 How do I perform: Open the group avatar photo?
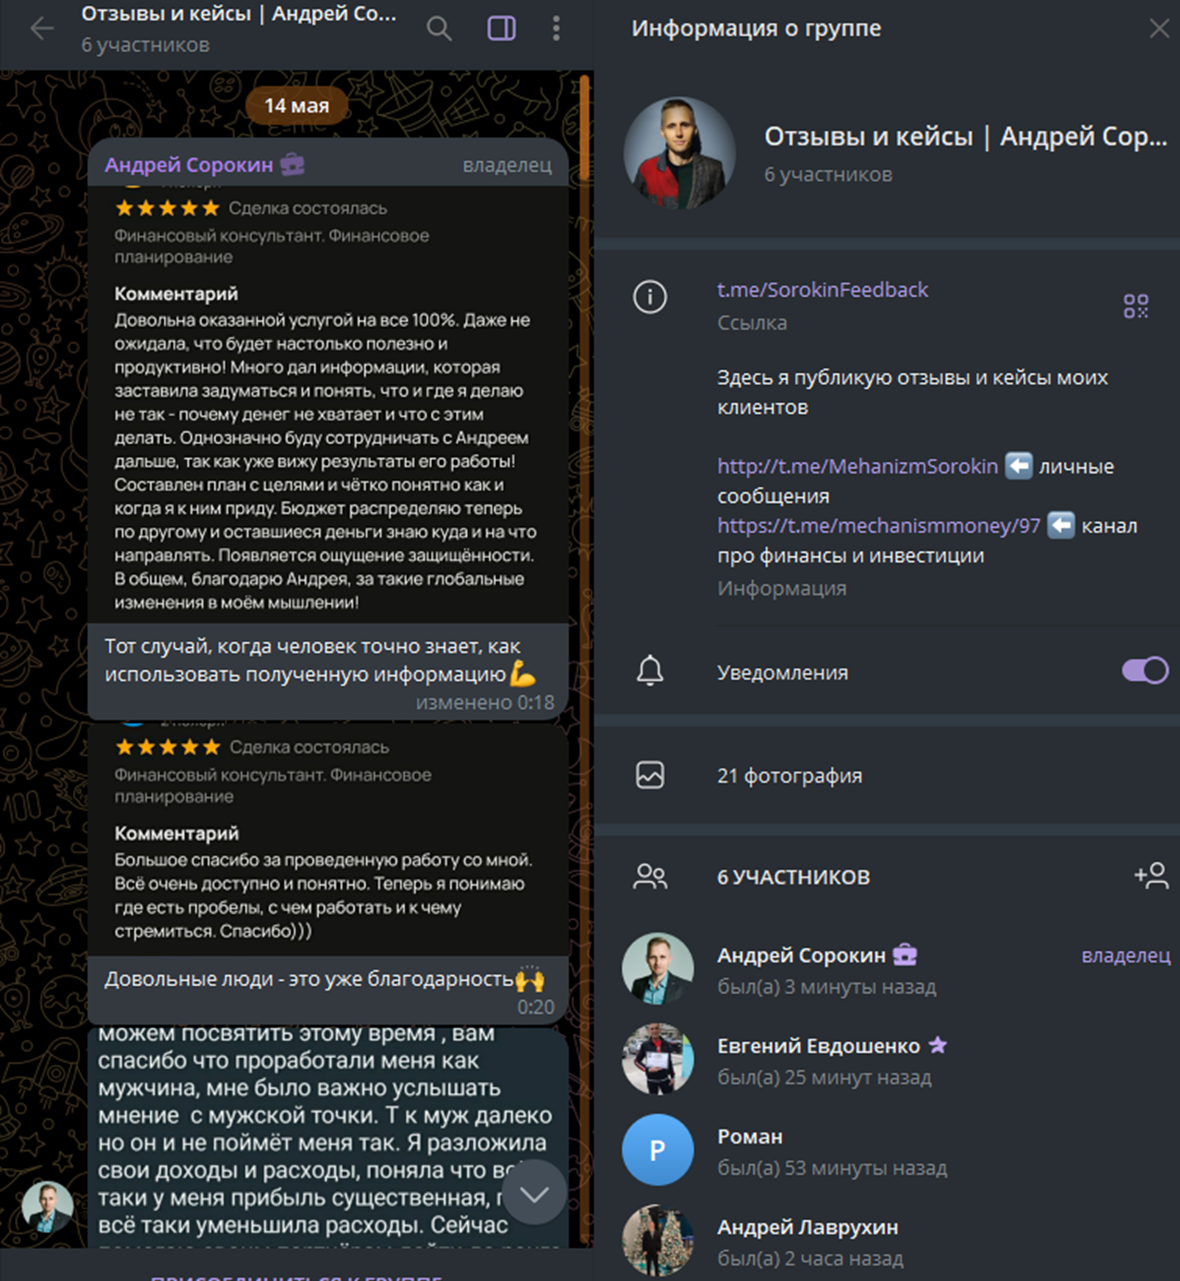[680, 153]
